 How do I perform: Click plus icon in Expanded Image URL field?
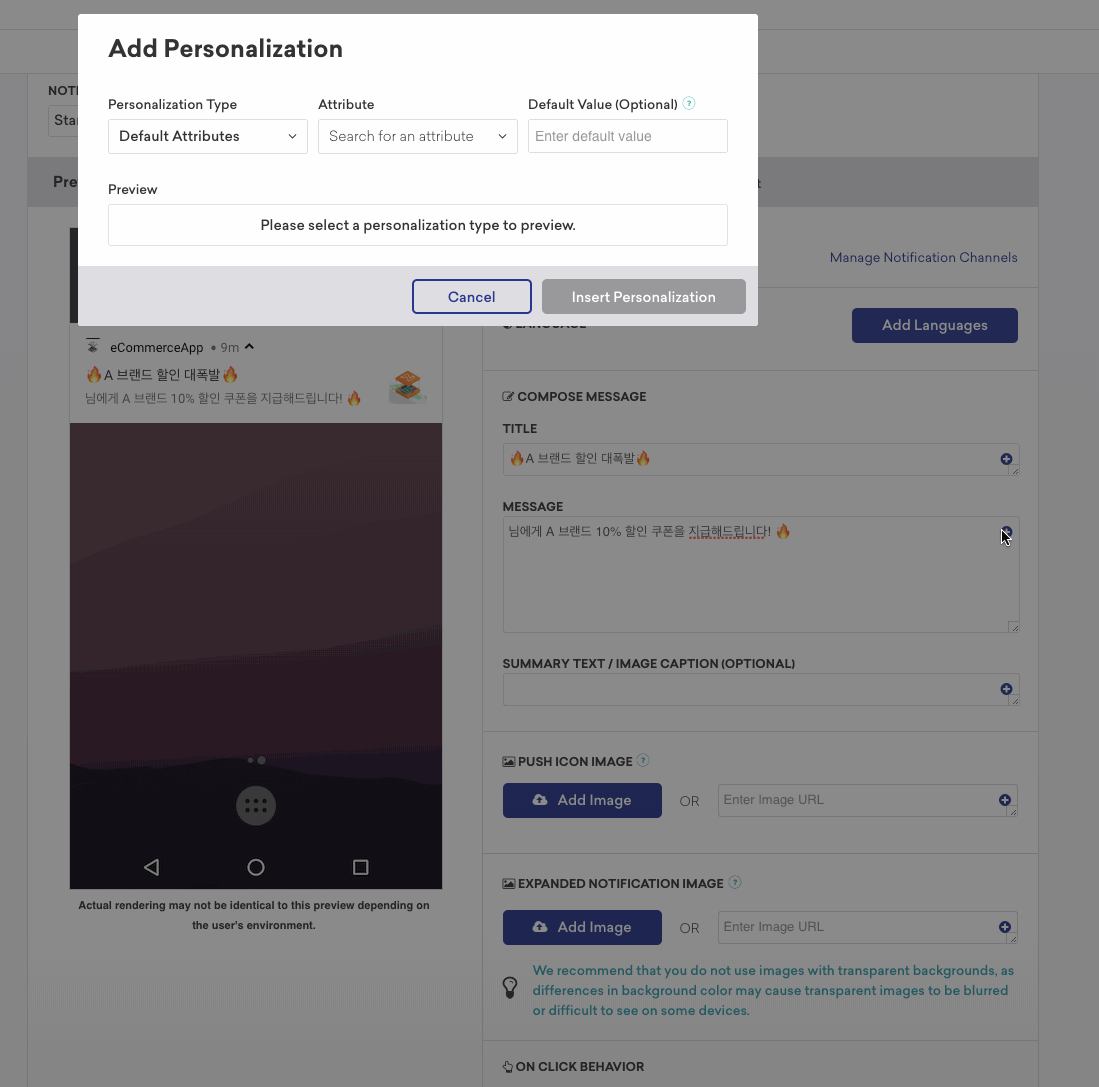click(x=1004, y=927)
